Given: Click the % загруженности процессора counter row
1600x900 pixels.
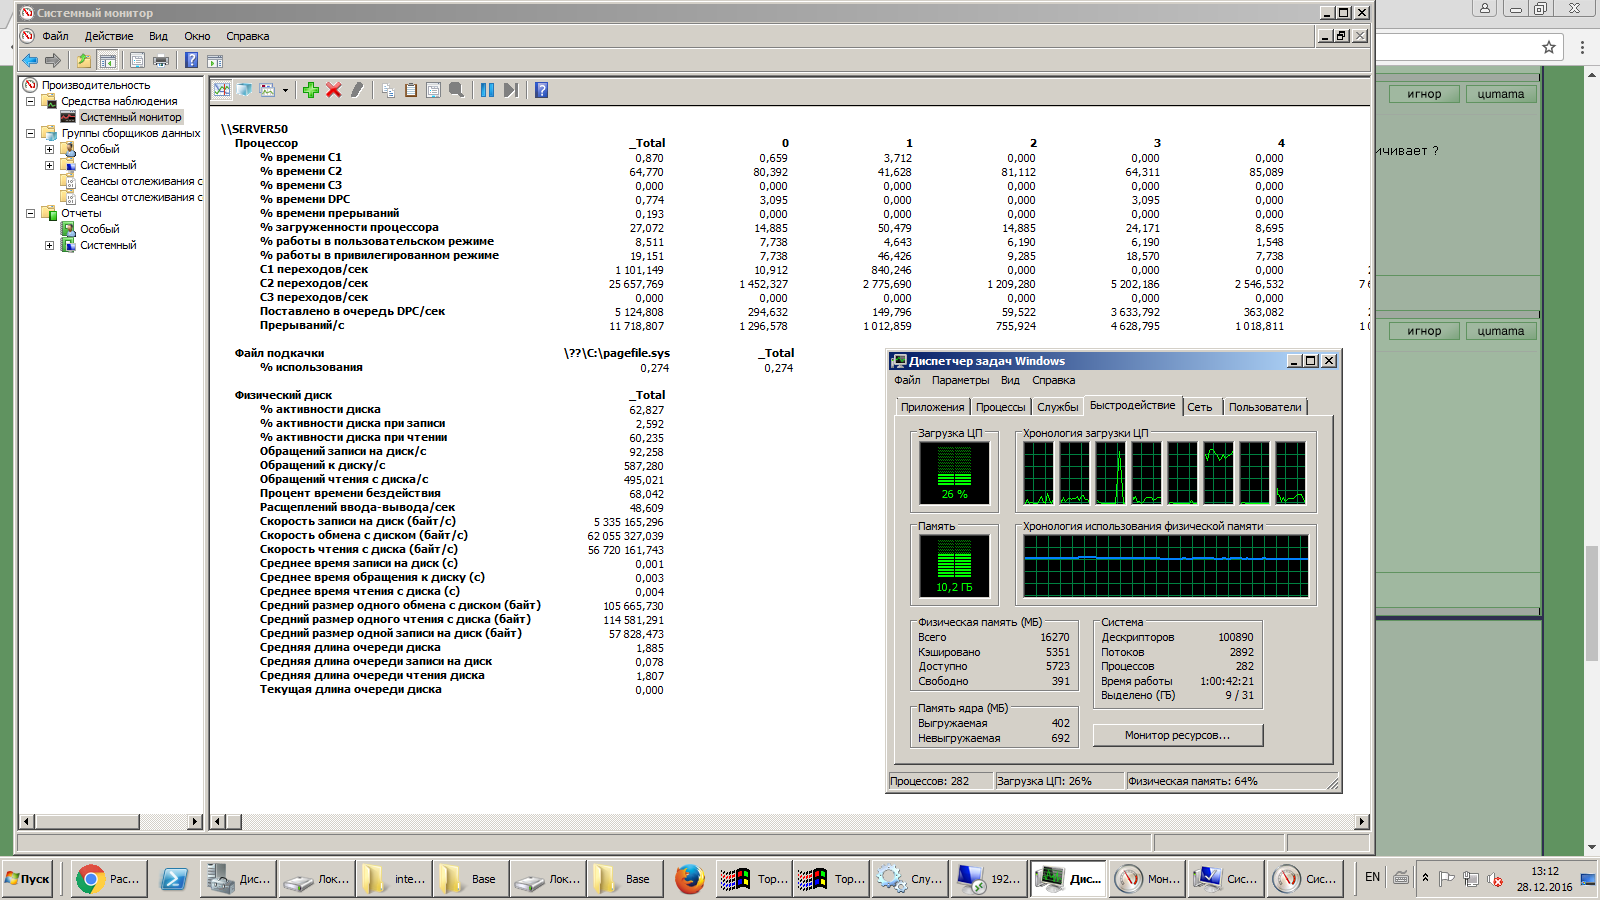Looking at the screenshot, I should pyautogui.click(x=349, y=227).
